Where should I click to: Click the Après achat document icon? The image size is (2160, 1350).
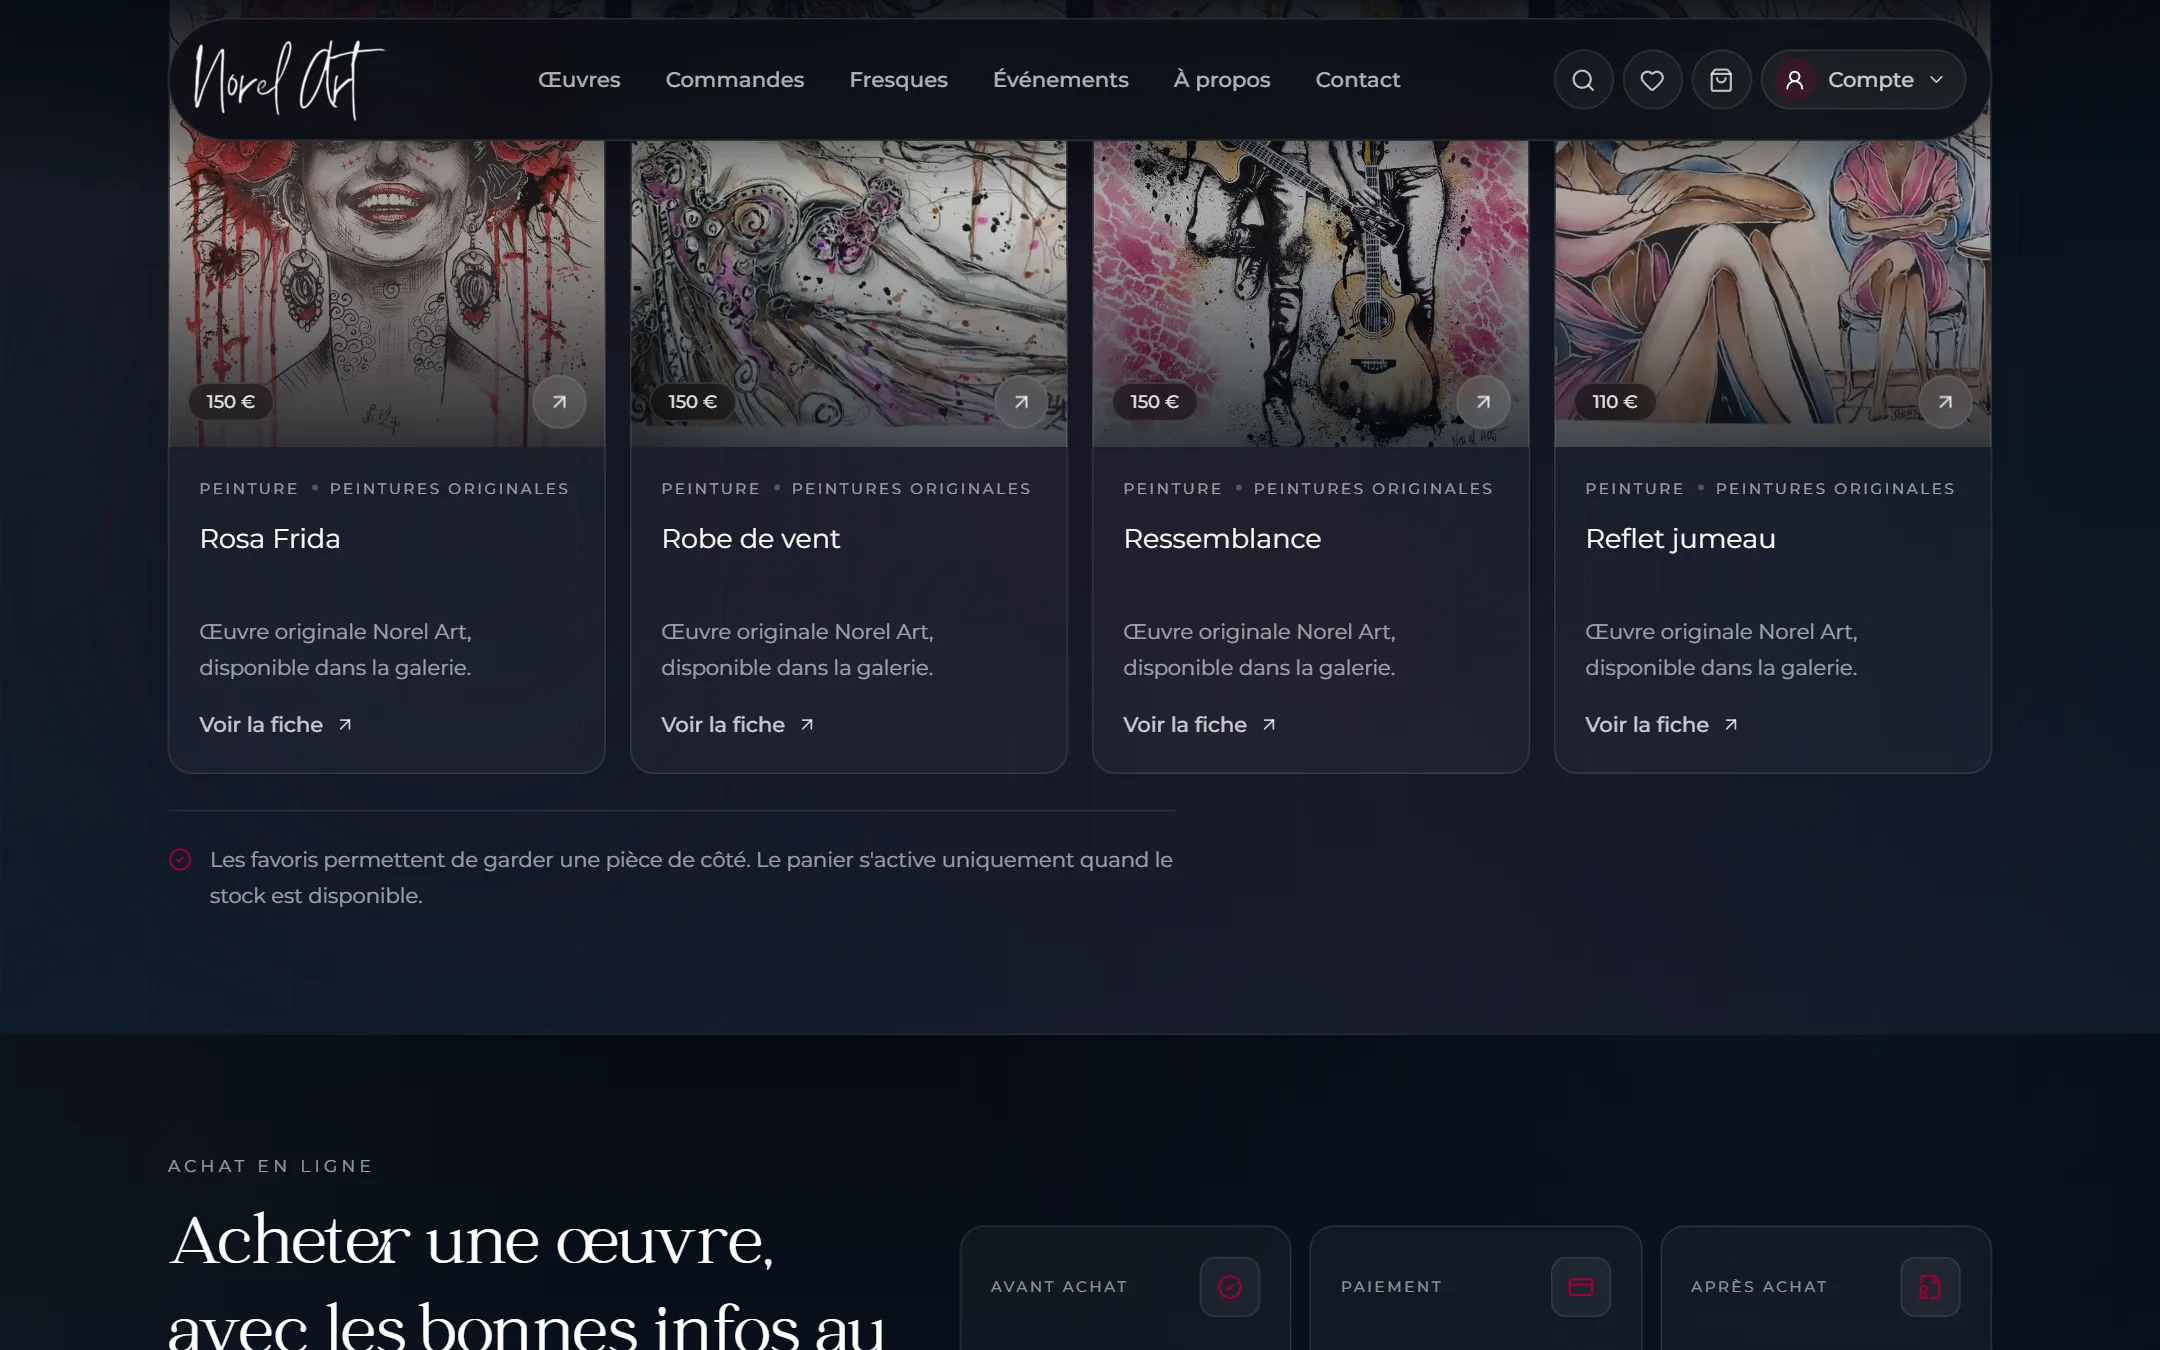[x=1930, y=1287]
